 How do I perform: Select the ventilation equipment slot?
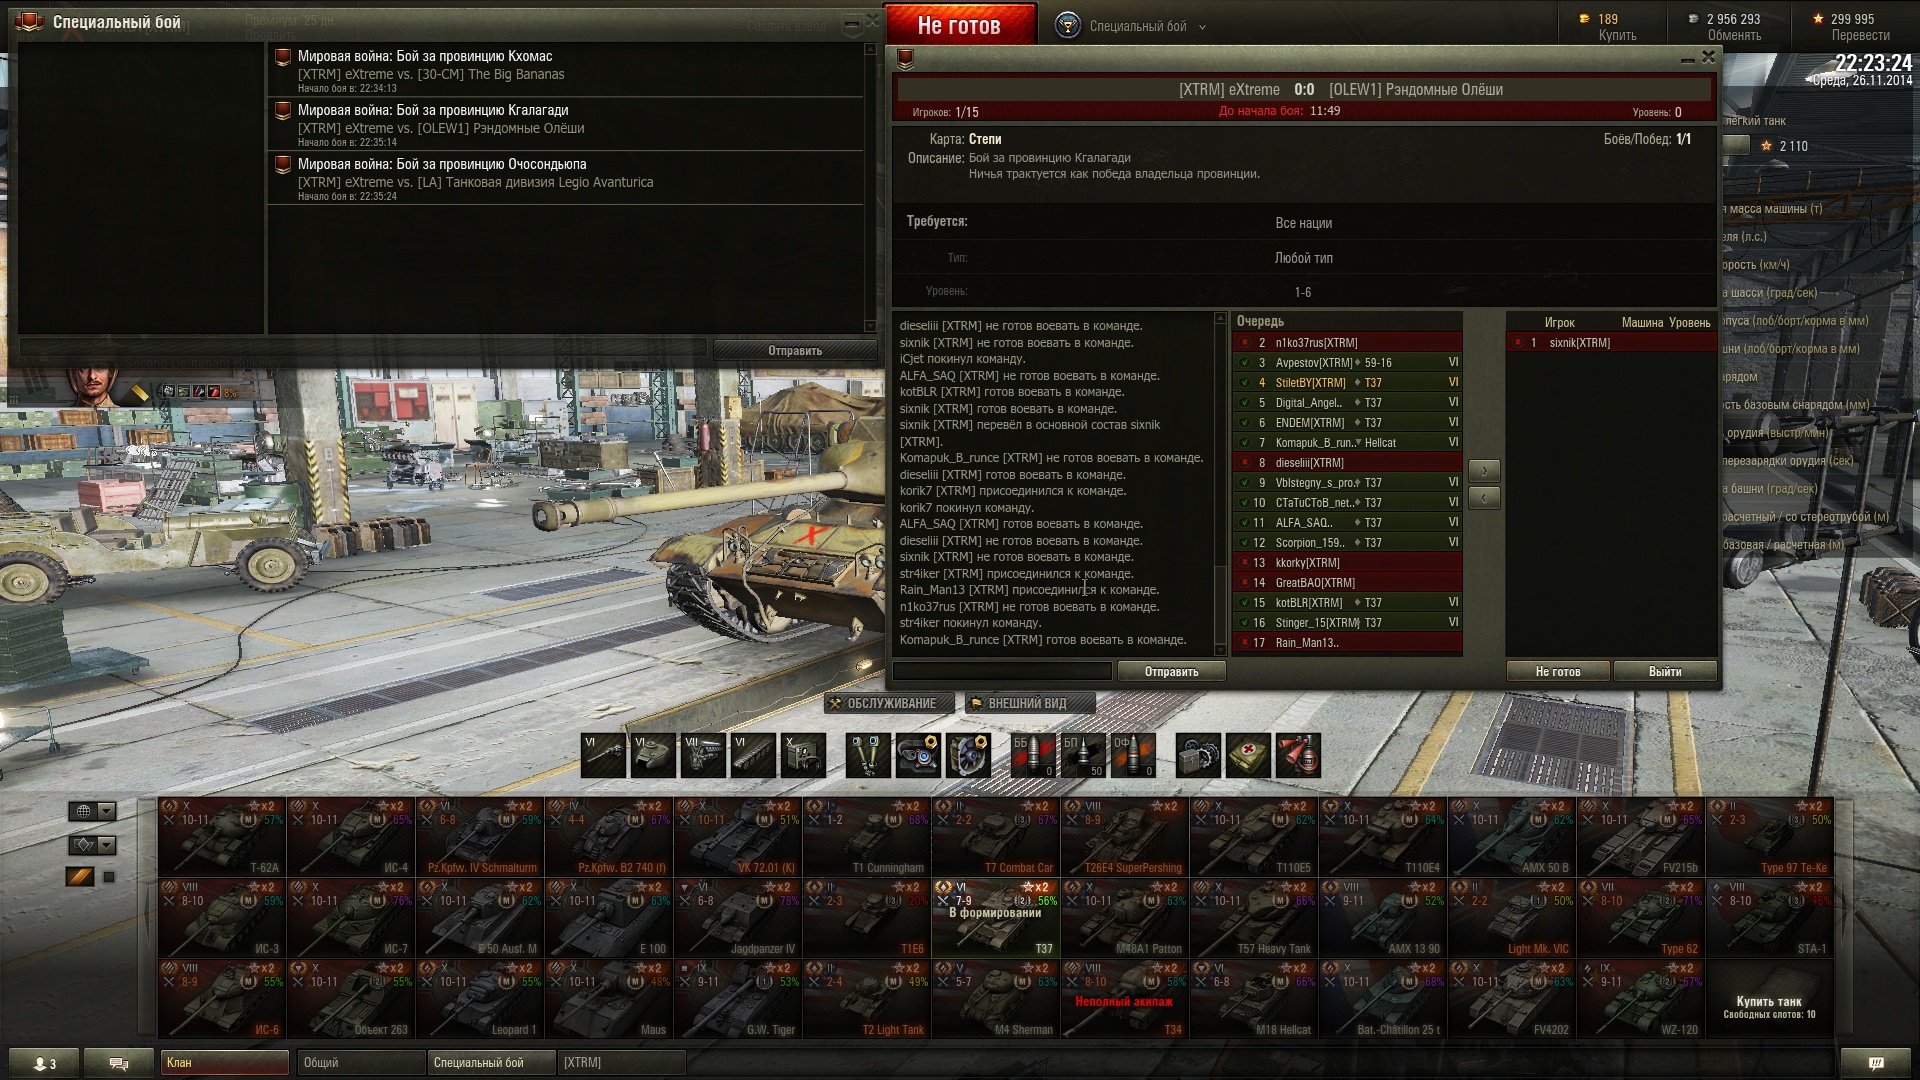[968, 755]
